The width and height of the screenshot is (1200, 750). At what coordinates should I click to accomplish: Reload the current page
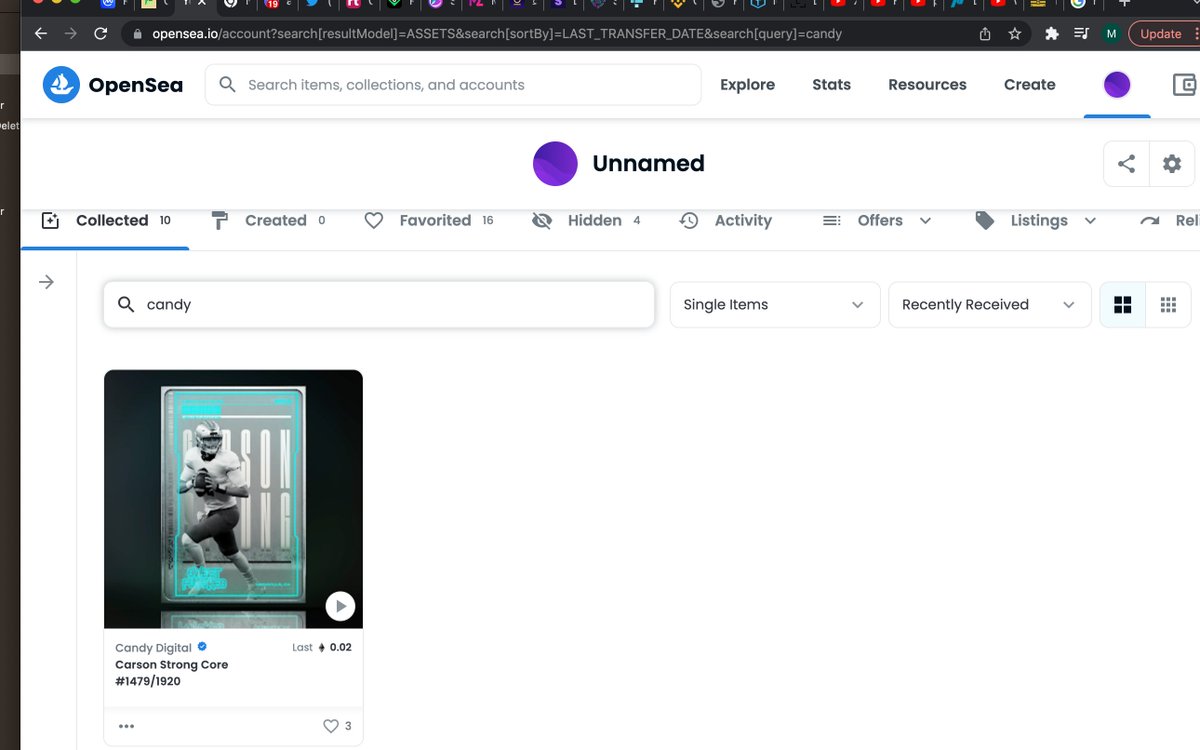pos(100,33)
